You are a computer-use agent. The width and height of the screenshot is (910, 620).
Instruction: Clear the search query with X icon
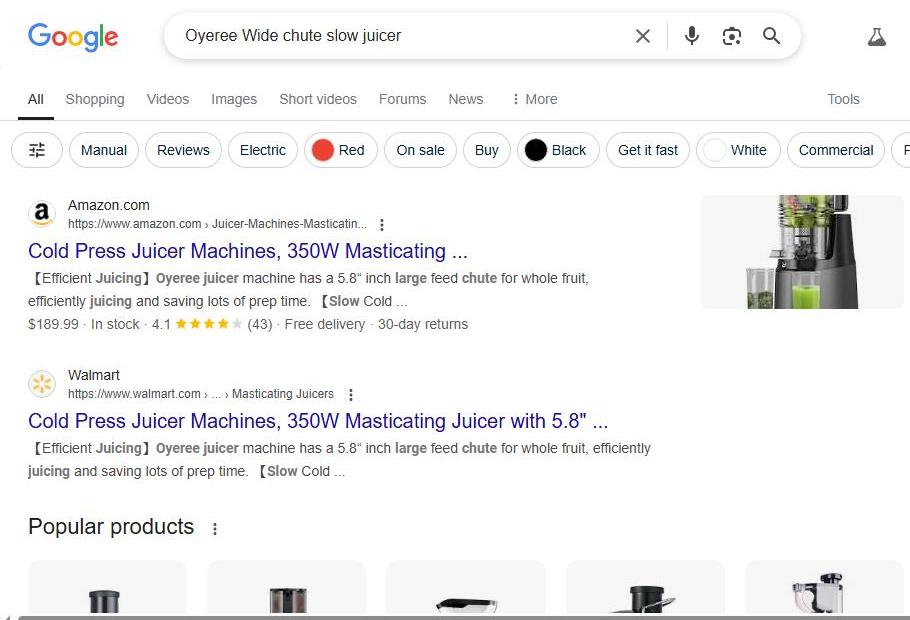coord(642,36)
